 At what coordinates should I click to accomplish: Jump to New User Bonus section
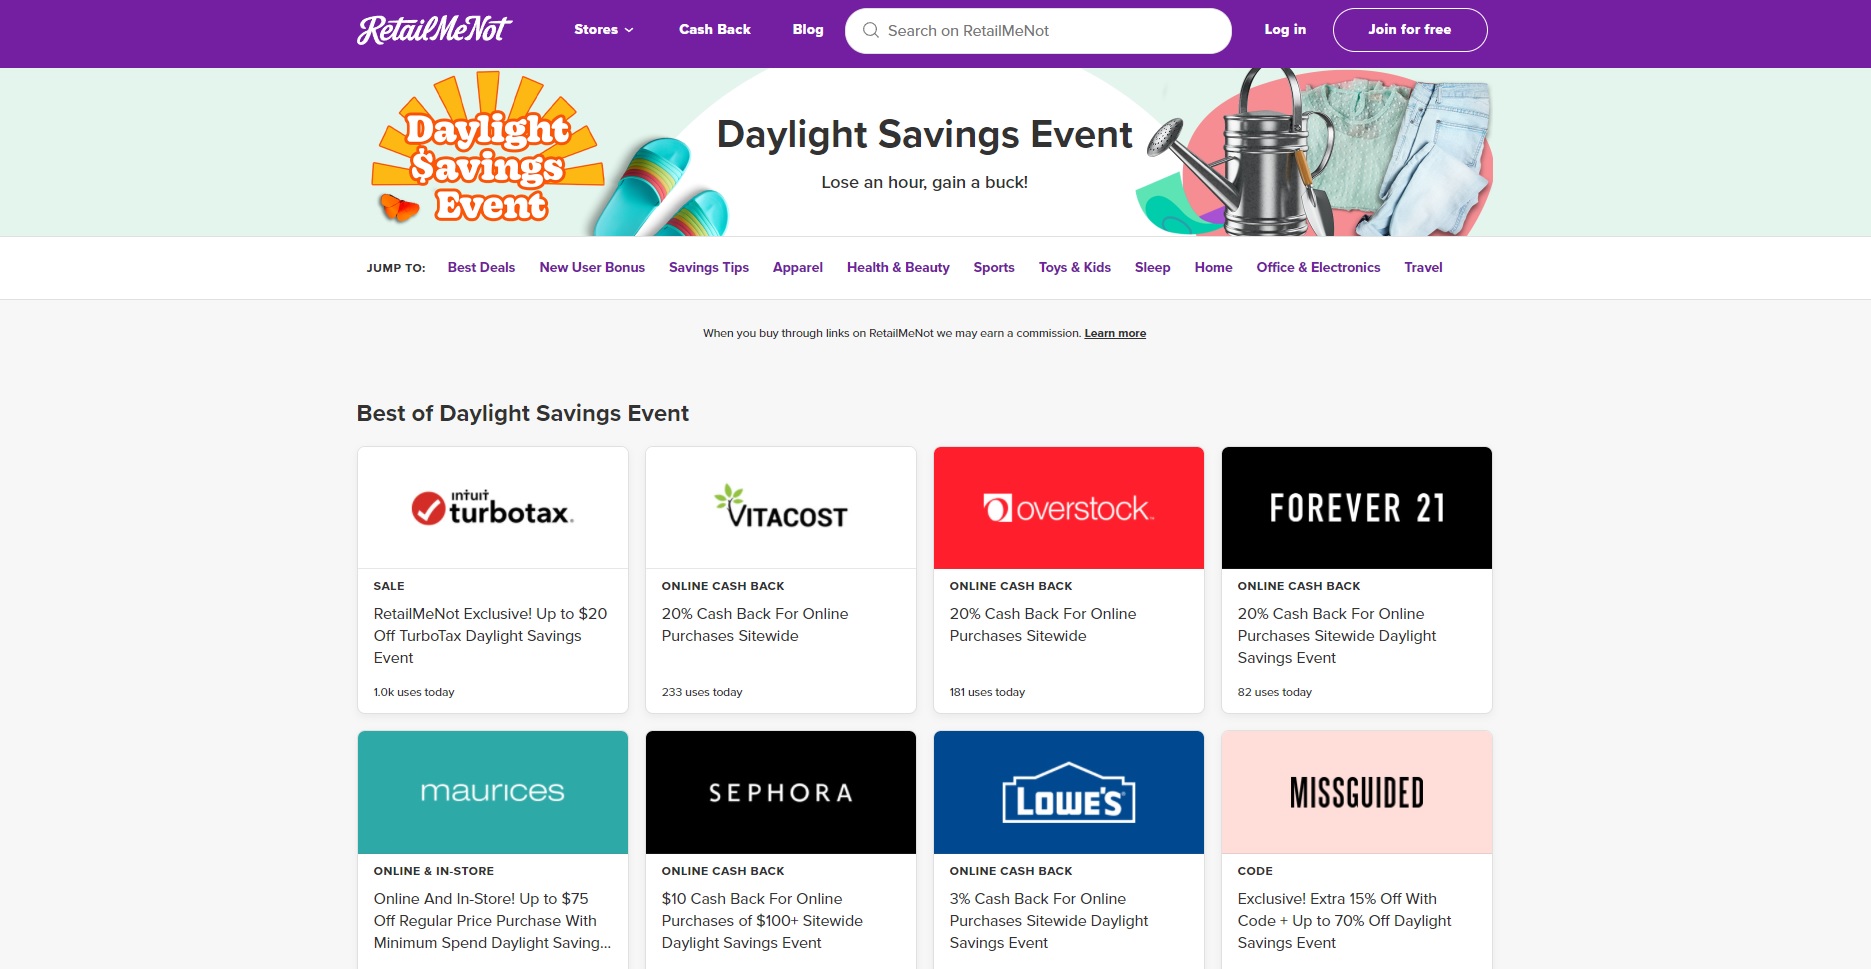pos(592,267)
